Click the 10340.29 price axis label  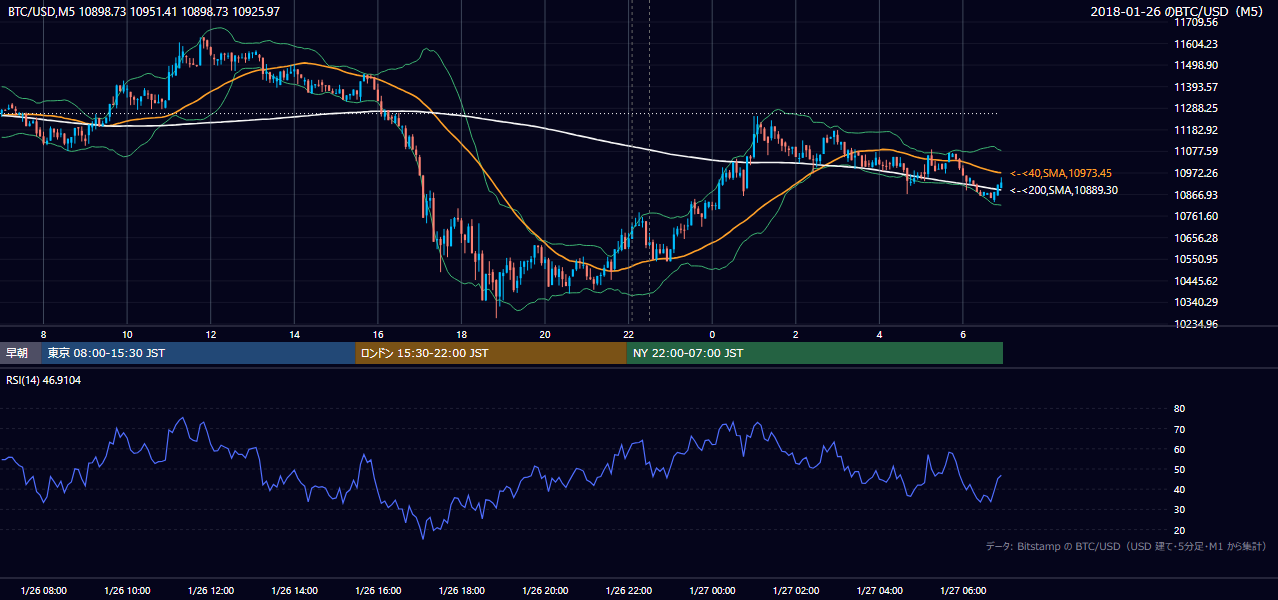click(1196, 302)
